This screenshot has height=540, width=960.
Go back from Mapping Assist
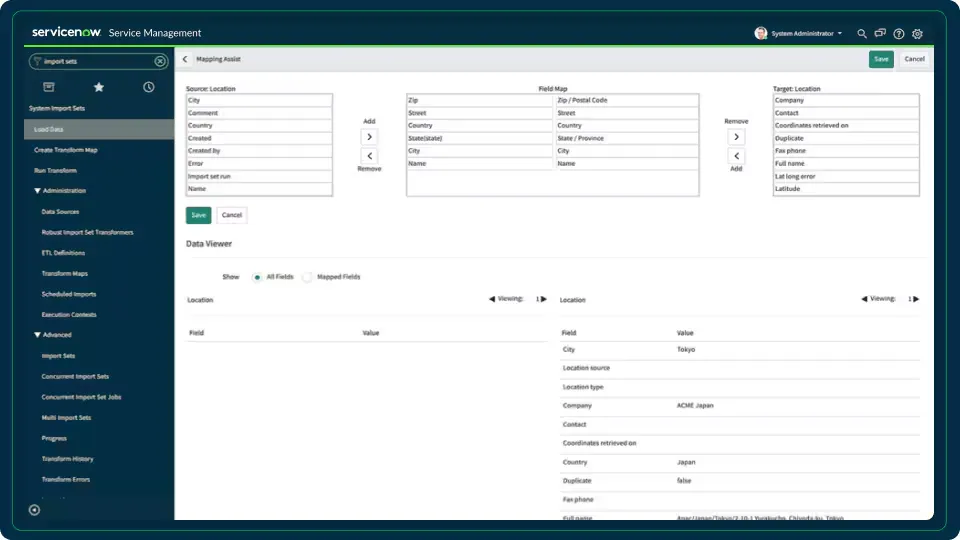(185, 59)
